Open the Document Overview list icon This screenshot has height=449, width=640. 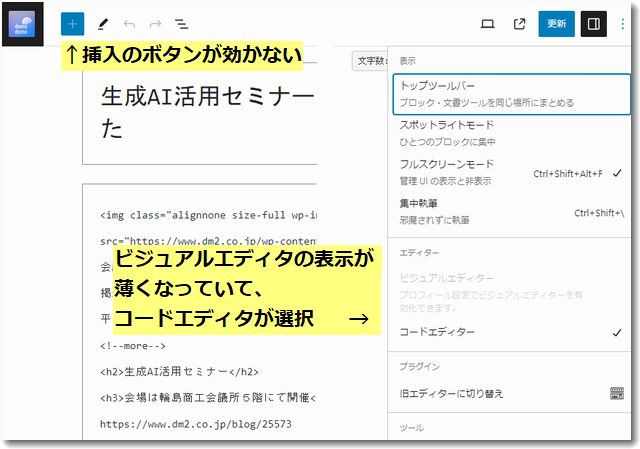coord(182,24)
